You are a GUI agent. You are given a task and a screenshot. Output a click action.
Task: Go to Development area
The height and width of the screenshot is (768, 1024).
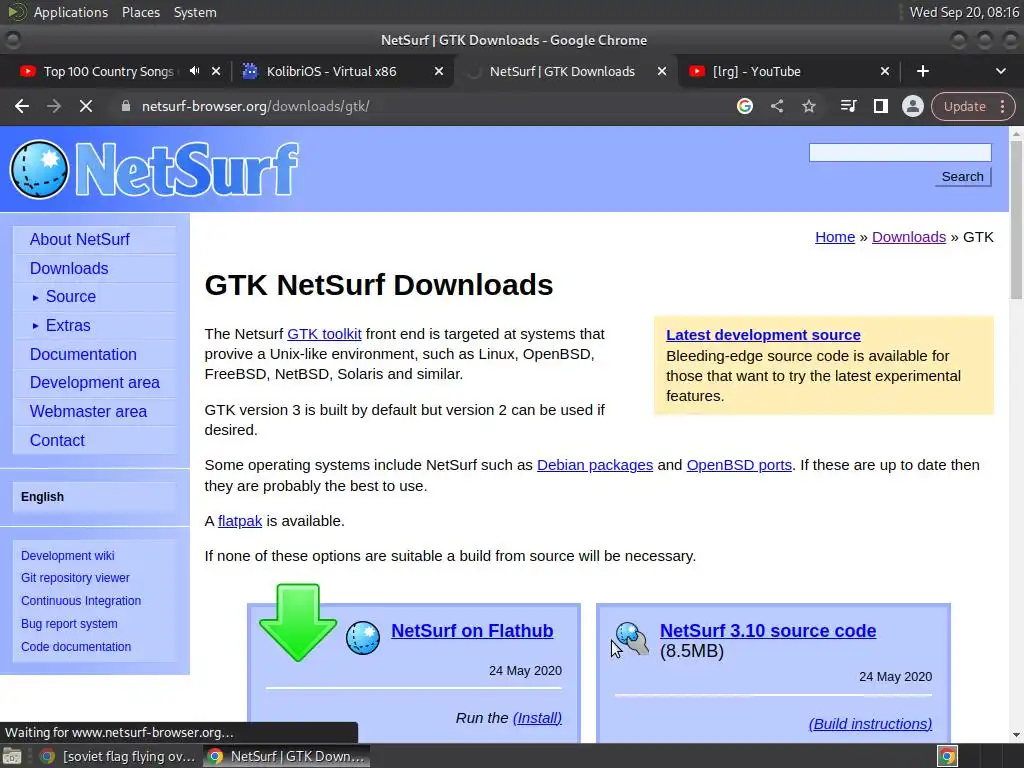tap(95, 383)
